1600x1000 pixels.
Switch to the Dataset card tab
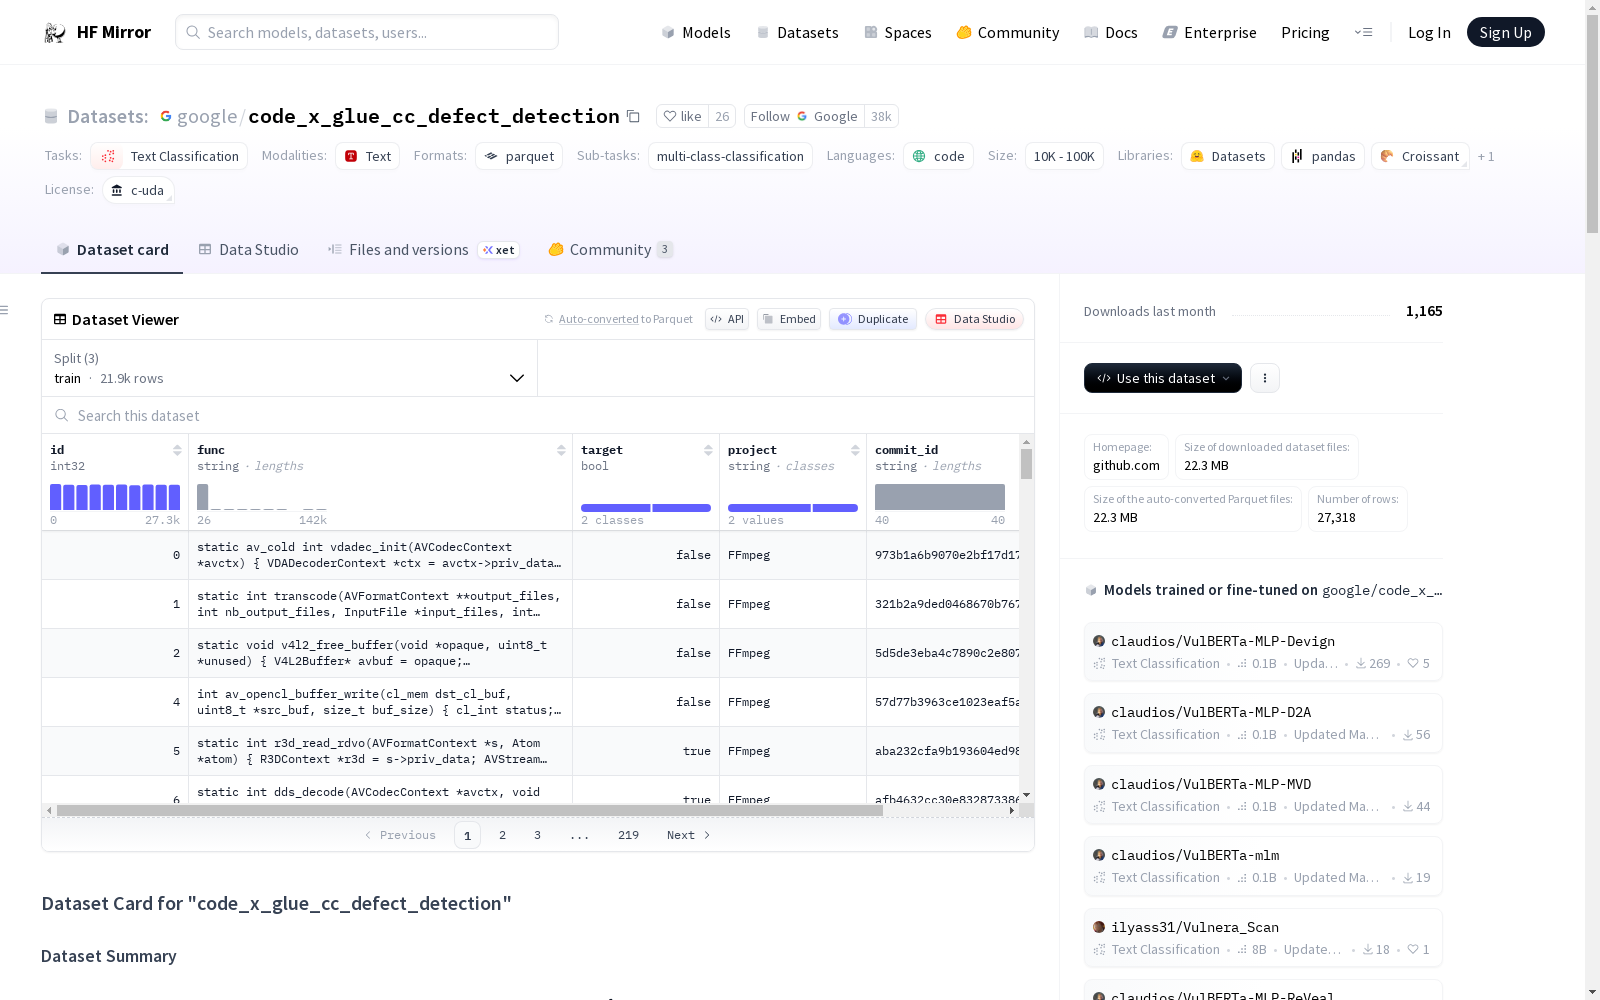(112, 250)
